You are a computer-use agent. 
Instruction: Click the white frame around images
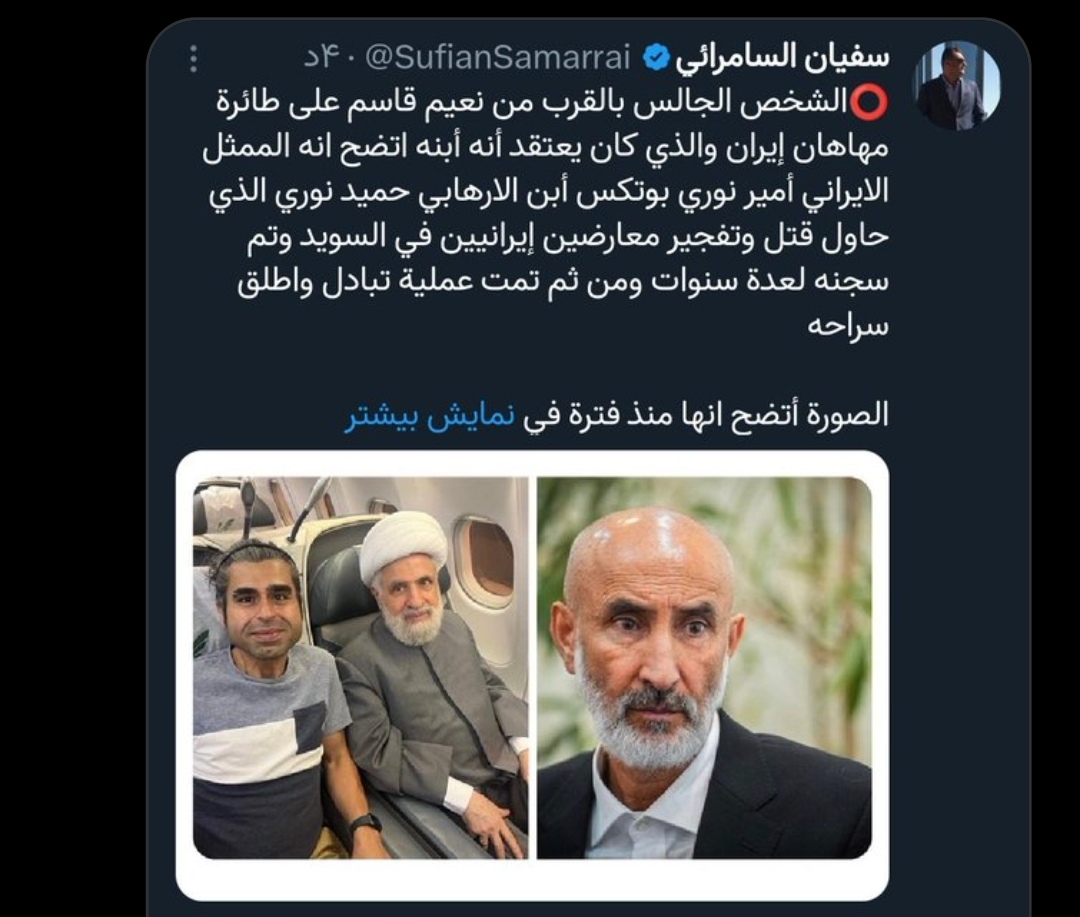(532, 880)
